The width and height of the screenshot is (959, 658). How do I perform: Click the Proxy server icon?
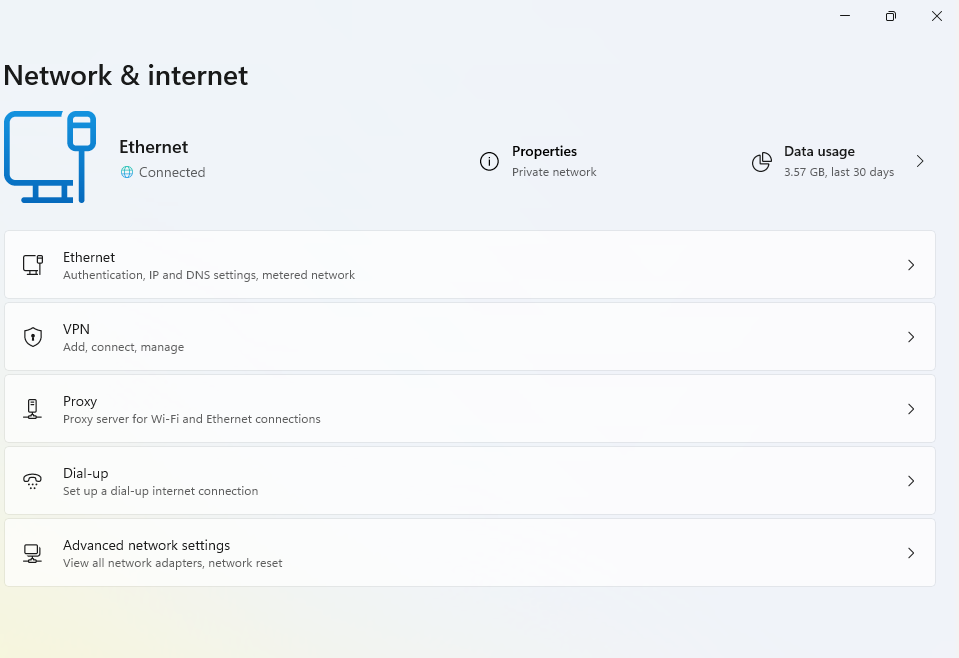click(33, 409)
